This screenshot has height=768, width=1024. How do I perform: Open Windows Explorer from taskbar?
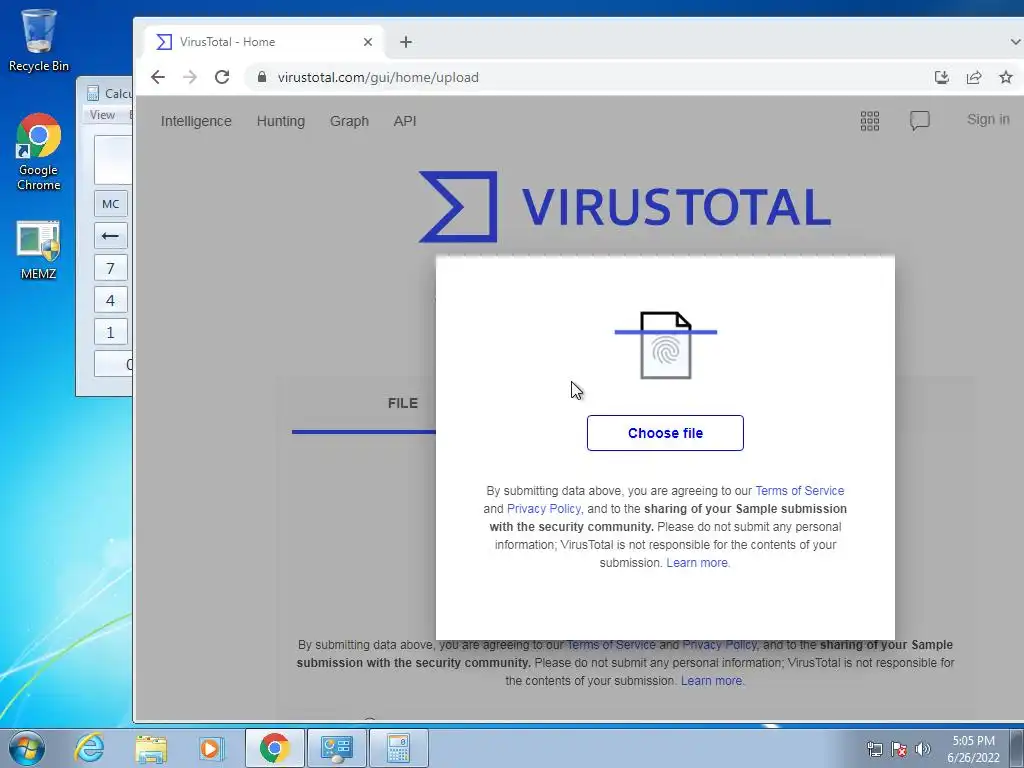click(151, 748)
